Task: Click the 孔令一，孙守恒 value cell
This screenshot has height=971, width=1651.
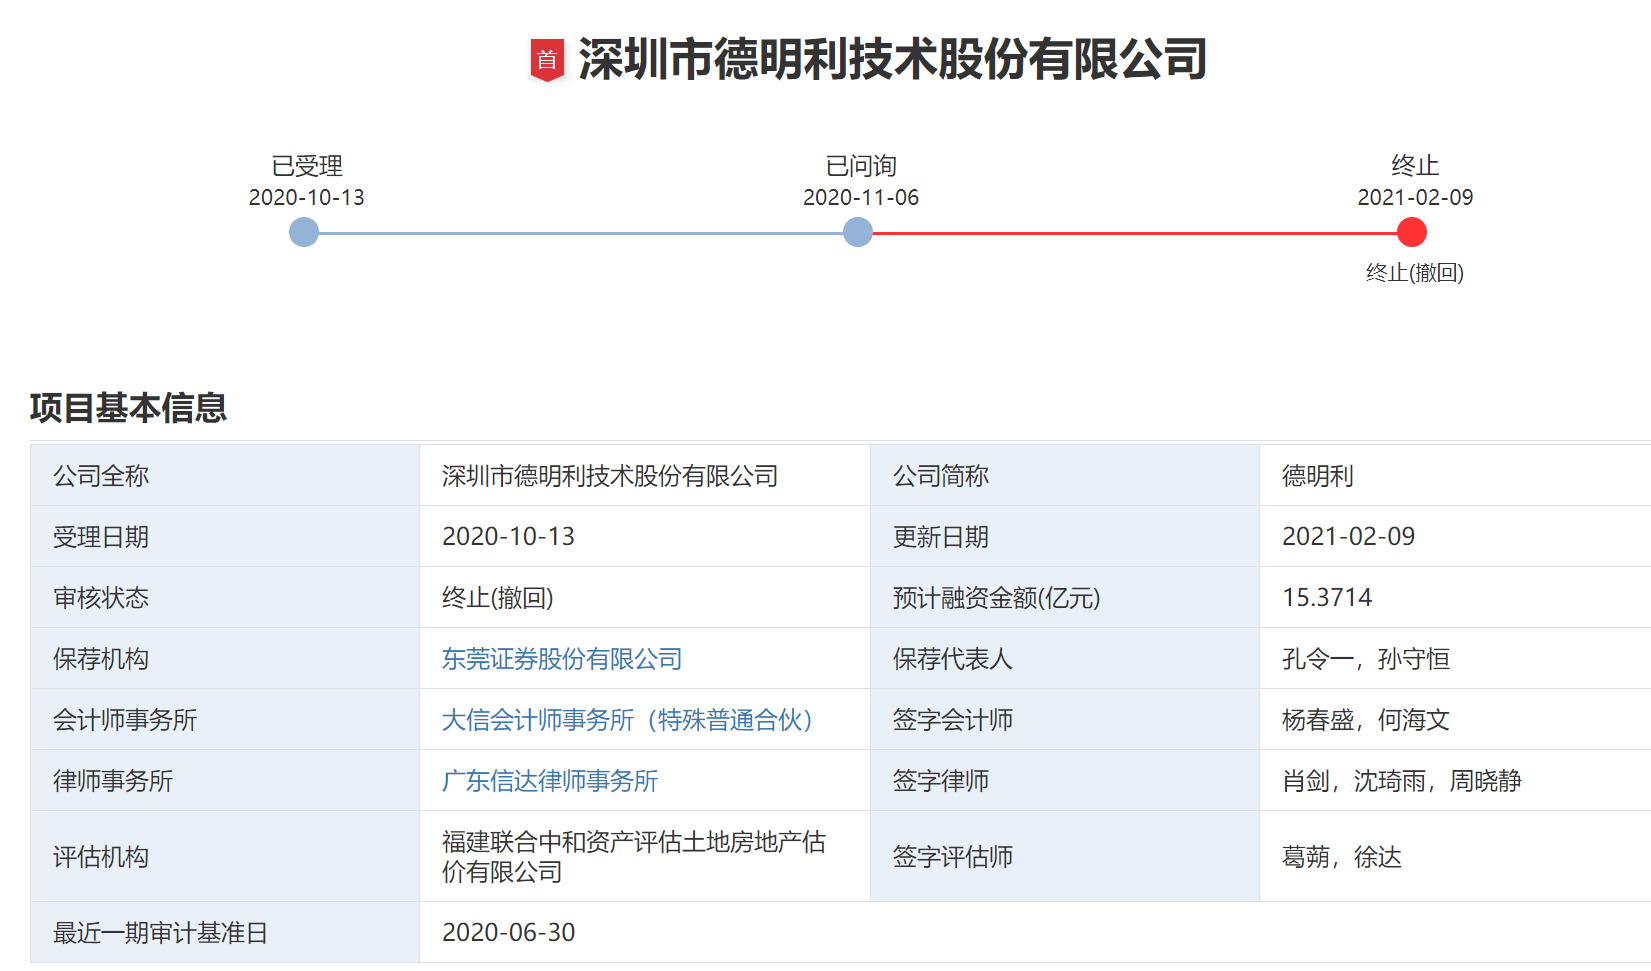Action: pos(1455,659)
